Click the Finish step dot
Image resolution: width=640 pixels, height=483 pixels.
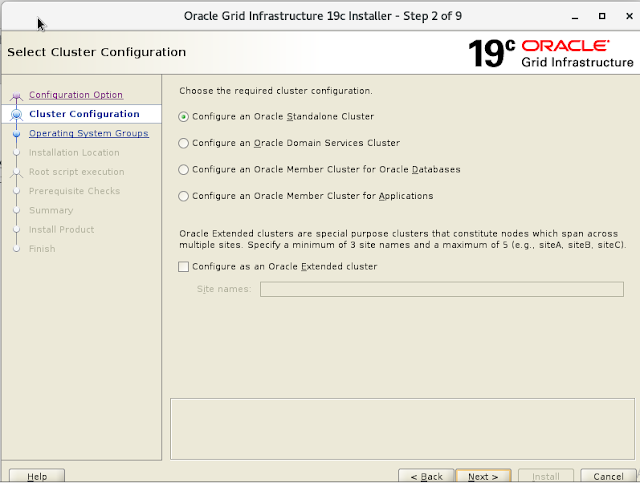point(16,249)
